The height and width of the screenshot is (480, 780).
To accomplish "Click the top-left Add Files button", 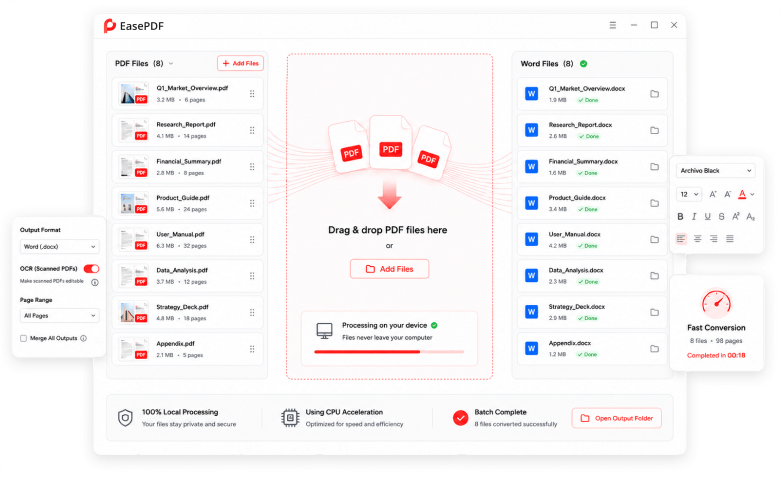I will click(x=241, y=63).
